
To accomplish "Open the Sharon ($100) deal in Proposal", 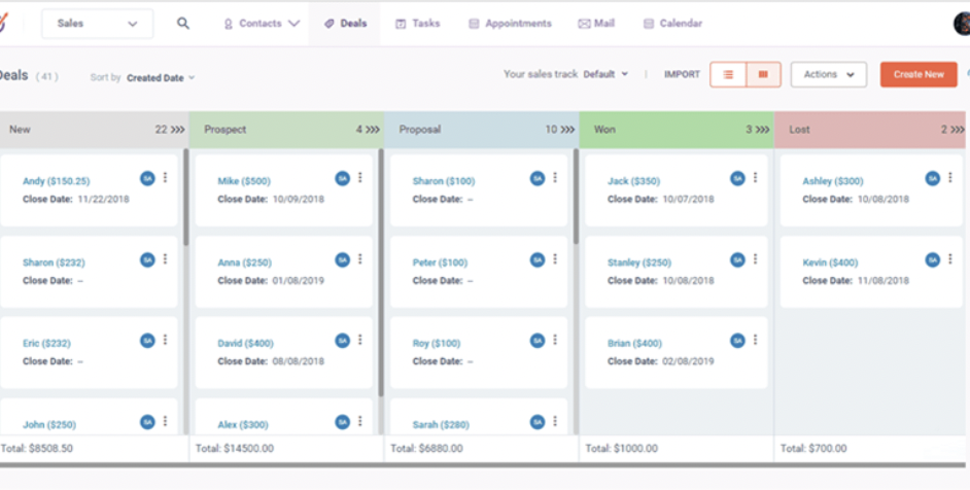I will [x=443, y=181].
